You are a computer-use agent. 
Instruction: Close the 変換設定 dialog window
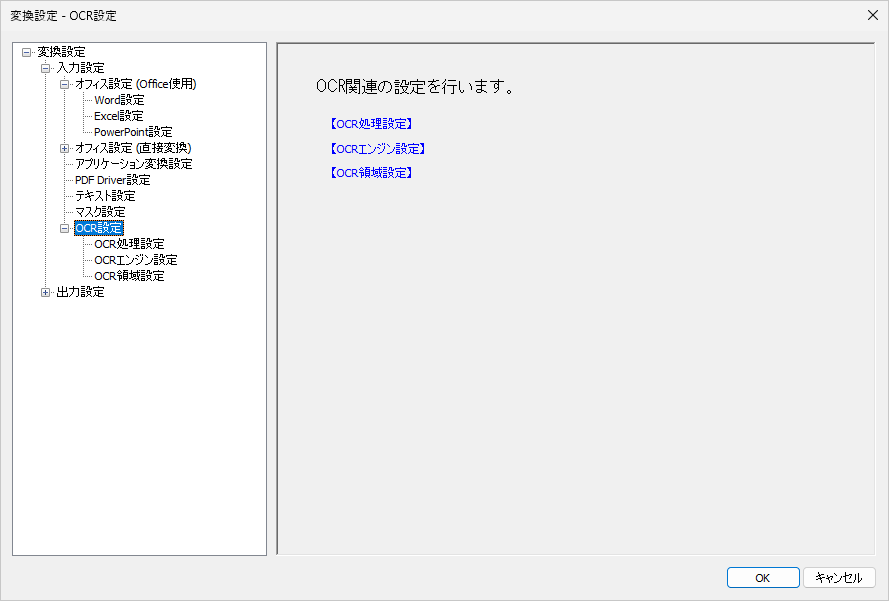click(x=872, y=15)
